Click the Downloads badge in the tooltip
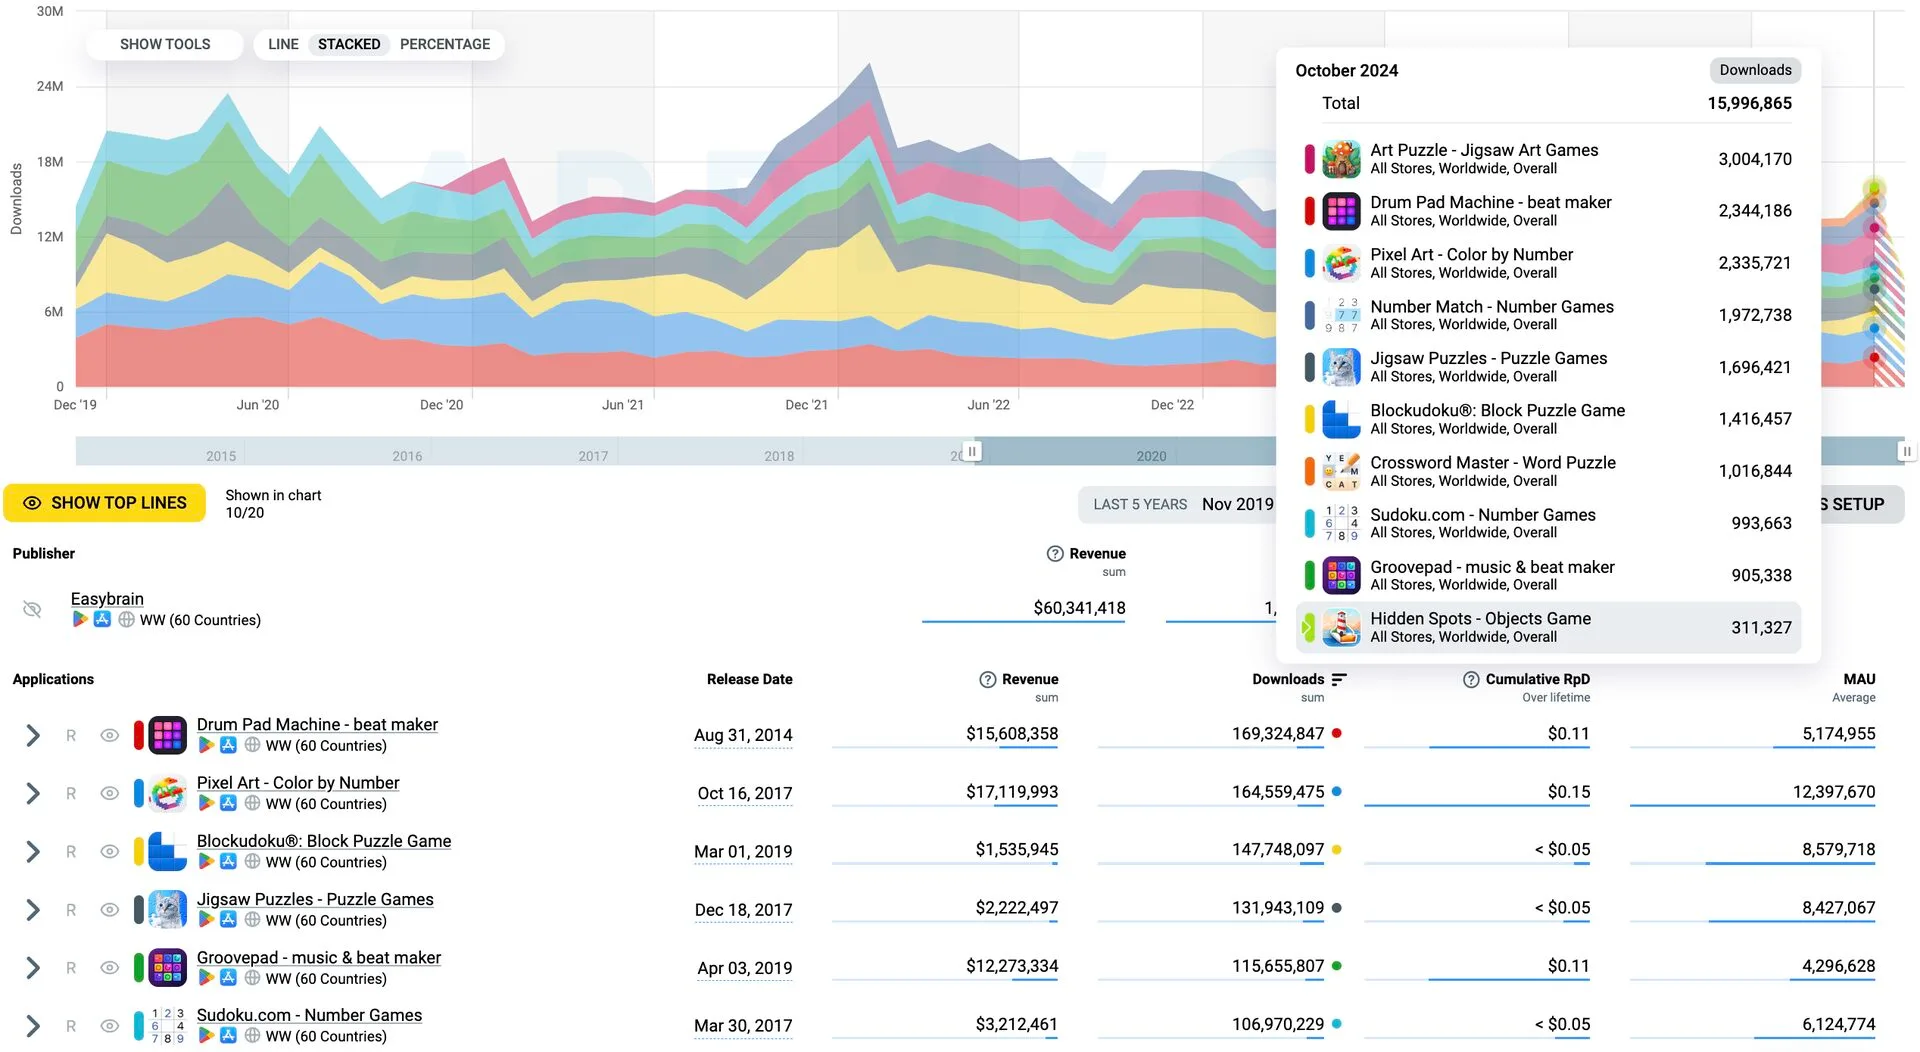1920x1052 pixels. click(x=1755, y=70)
